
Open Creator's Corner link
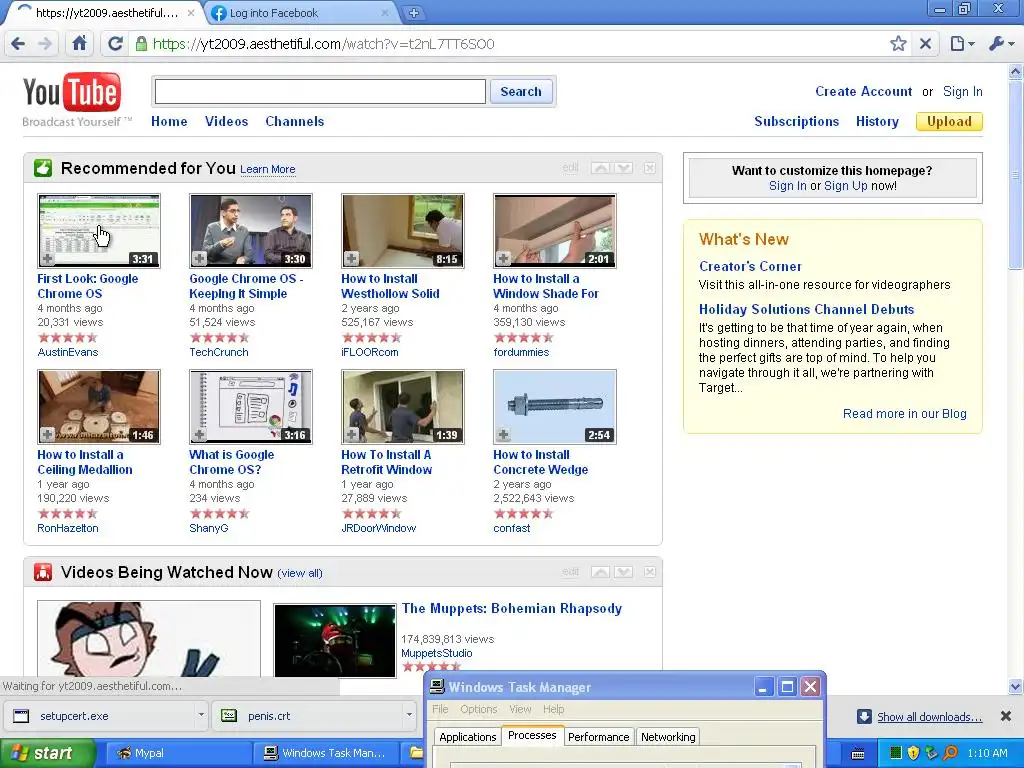pyautogui.click(x=750, y=266)
